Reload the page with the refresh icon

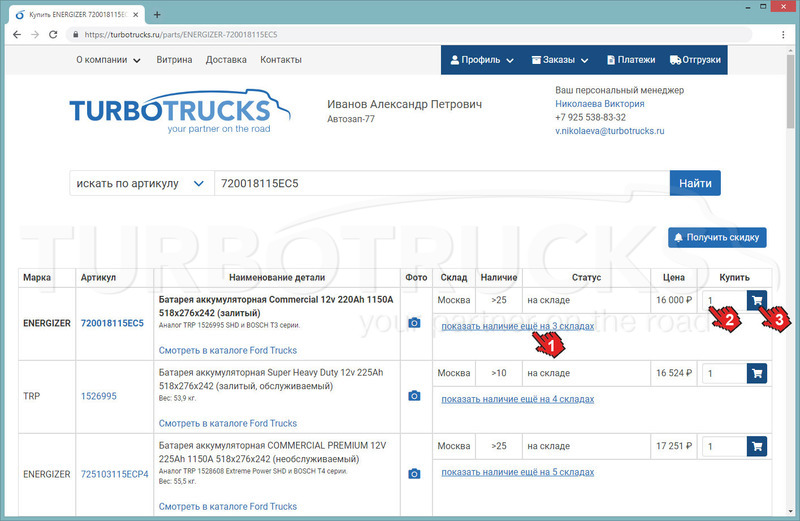click(x=53, y=35)
